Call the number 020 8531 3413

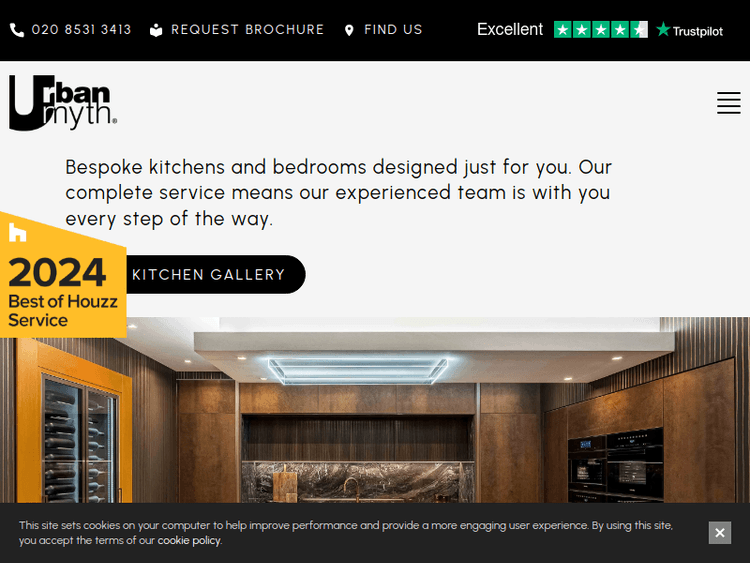coord(81,30)
